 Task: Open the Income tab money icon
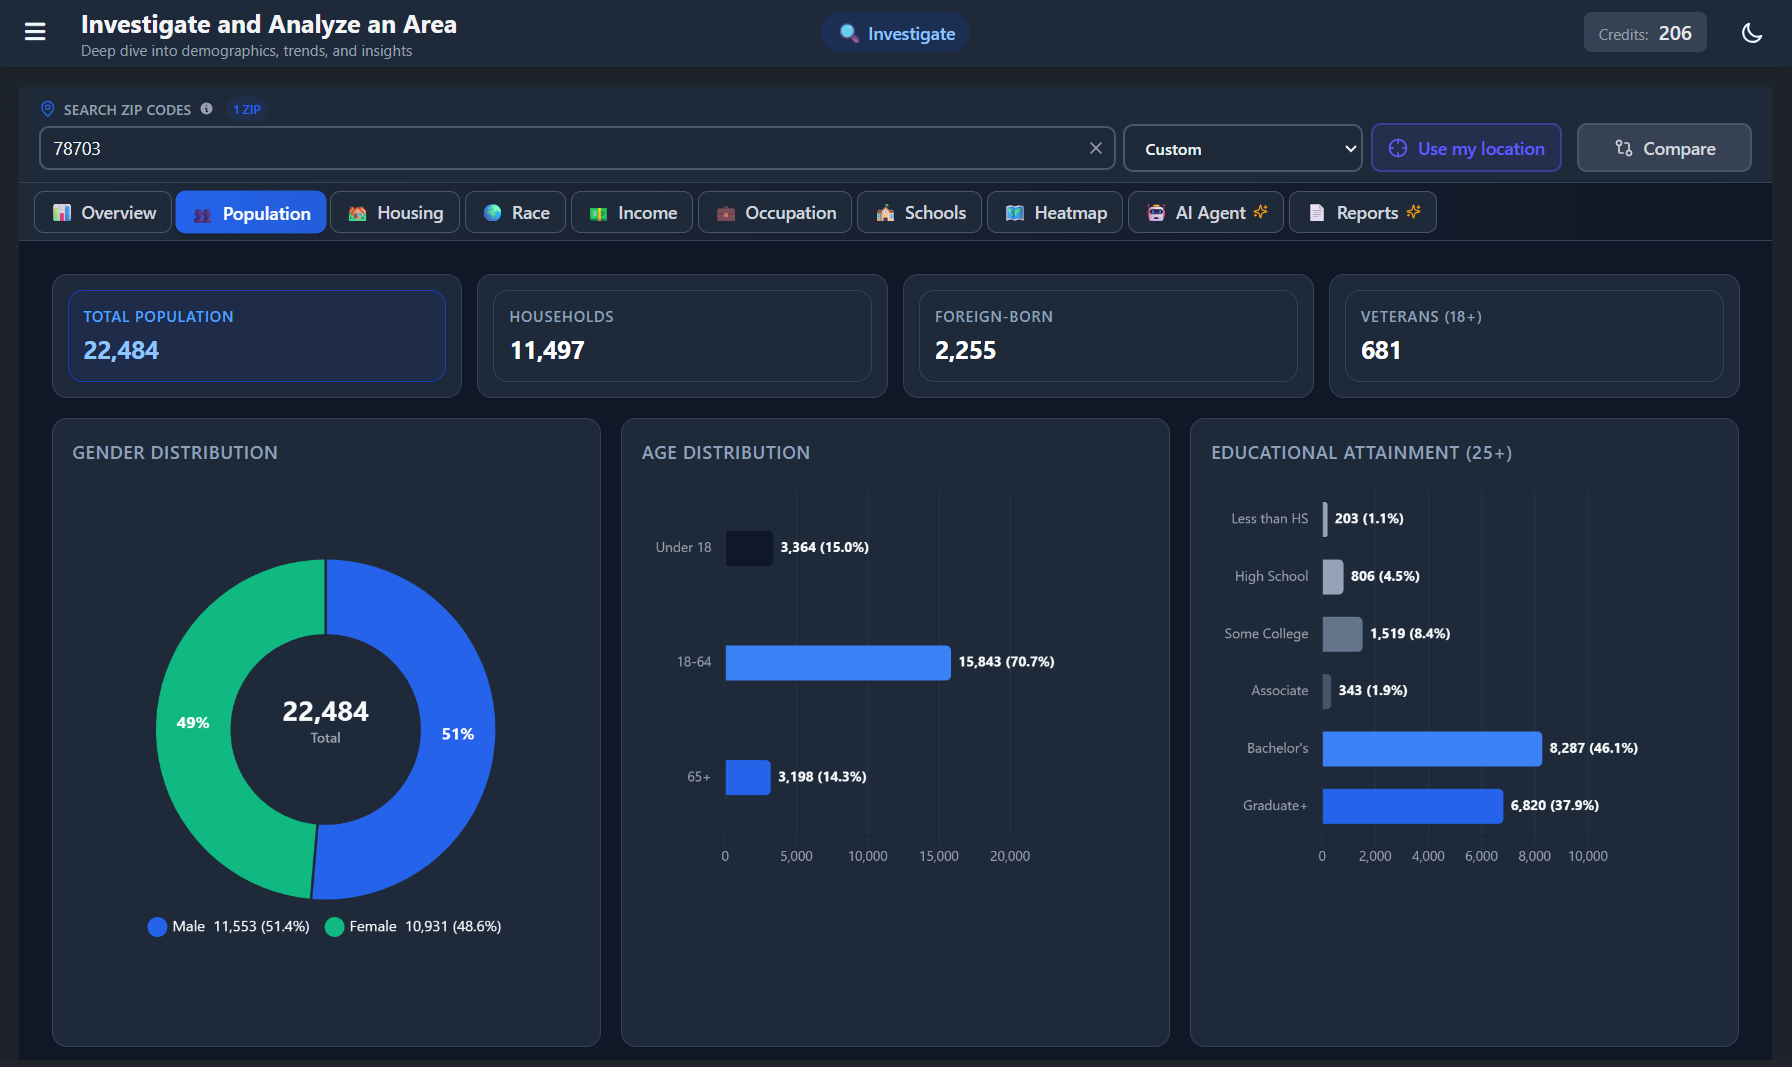pos(599,213)
